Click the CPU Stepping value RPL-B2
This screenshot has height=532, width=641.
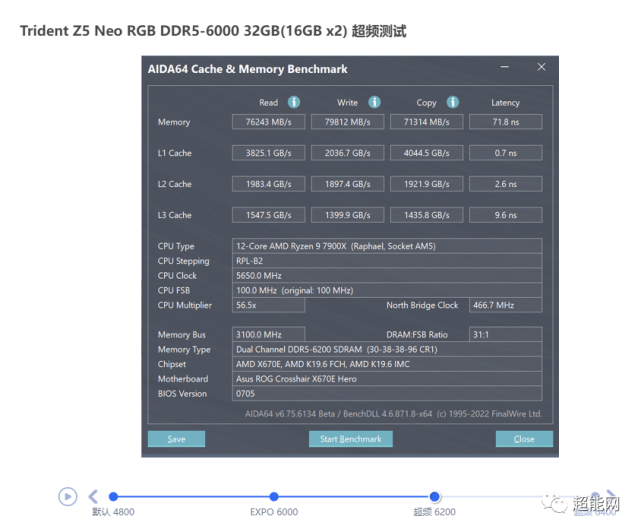387,261
